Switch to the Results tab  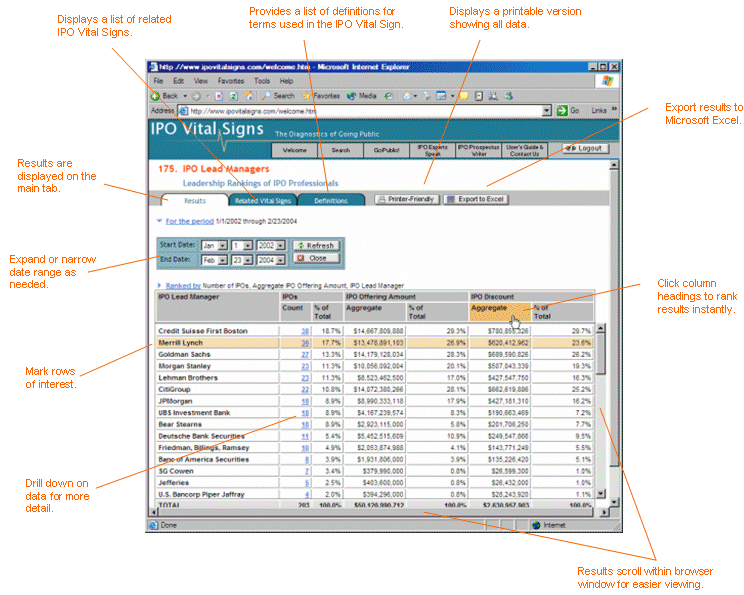(x=195, y=200)
